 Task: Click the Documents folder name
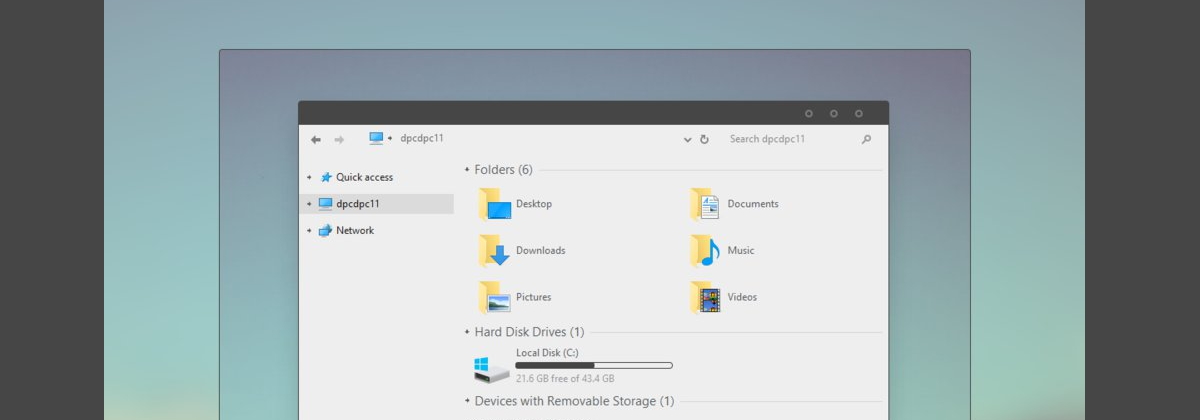tap(753, 204)
